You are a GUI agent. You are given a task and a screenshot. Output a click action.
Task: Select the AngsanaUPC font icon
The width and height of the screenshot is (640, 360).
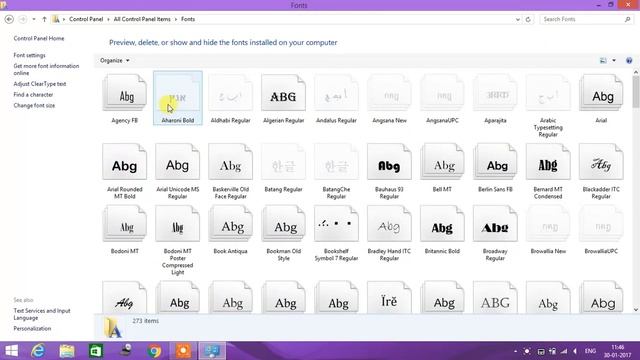tap(442, 93)
